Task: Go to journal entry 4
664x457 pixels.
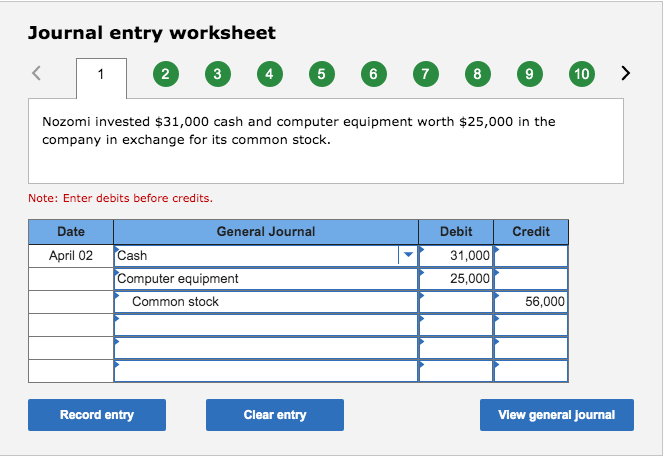Action: point(270,74)
